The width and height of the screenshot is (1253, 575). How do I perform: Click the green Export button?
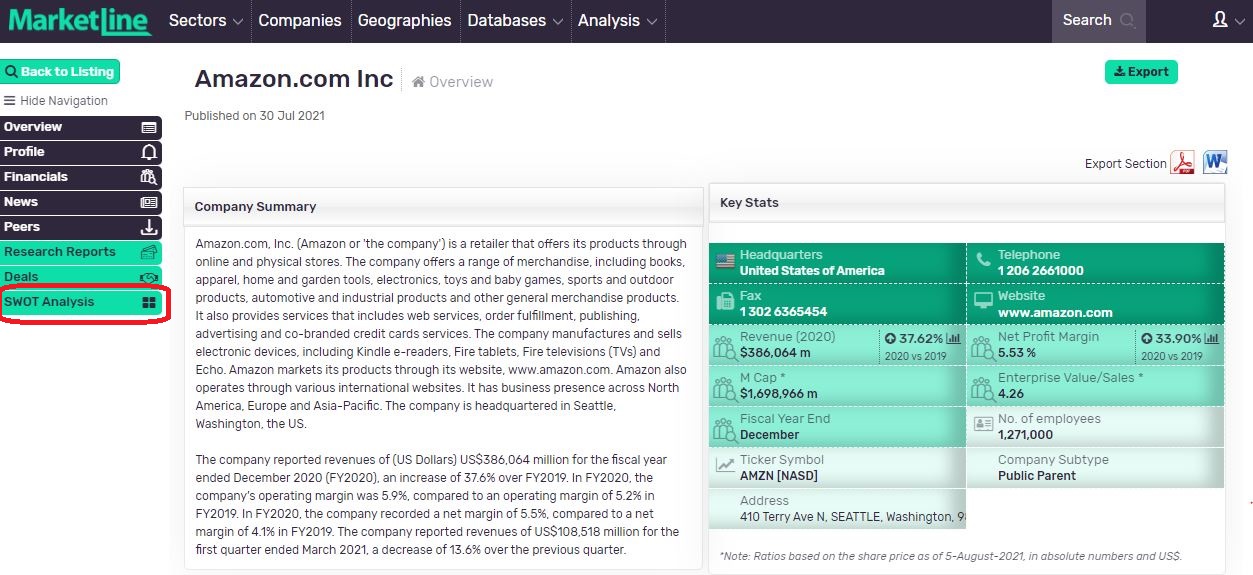(x=1140, y=72)
